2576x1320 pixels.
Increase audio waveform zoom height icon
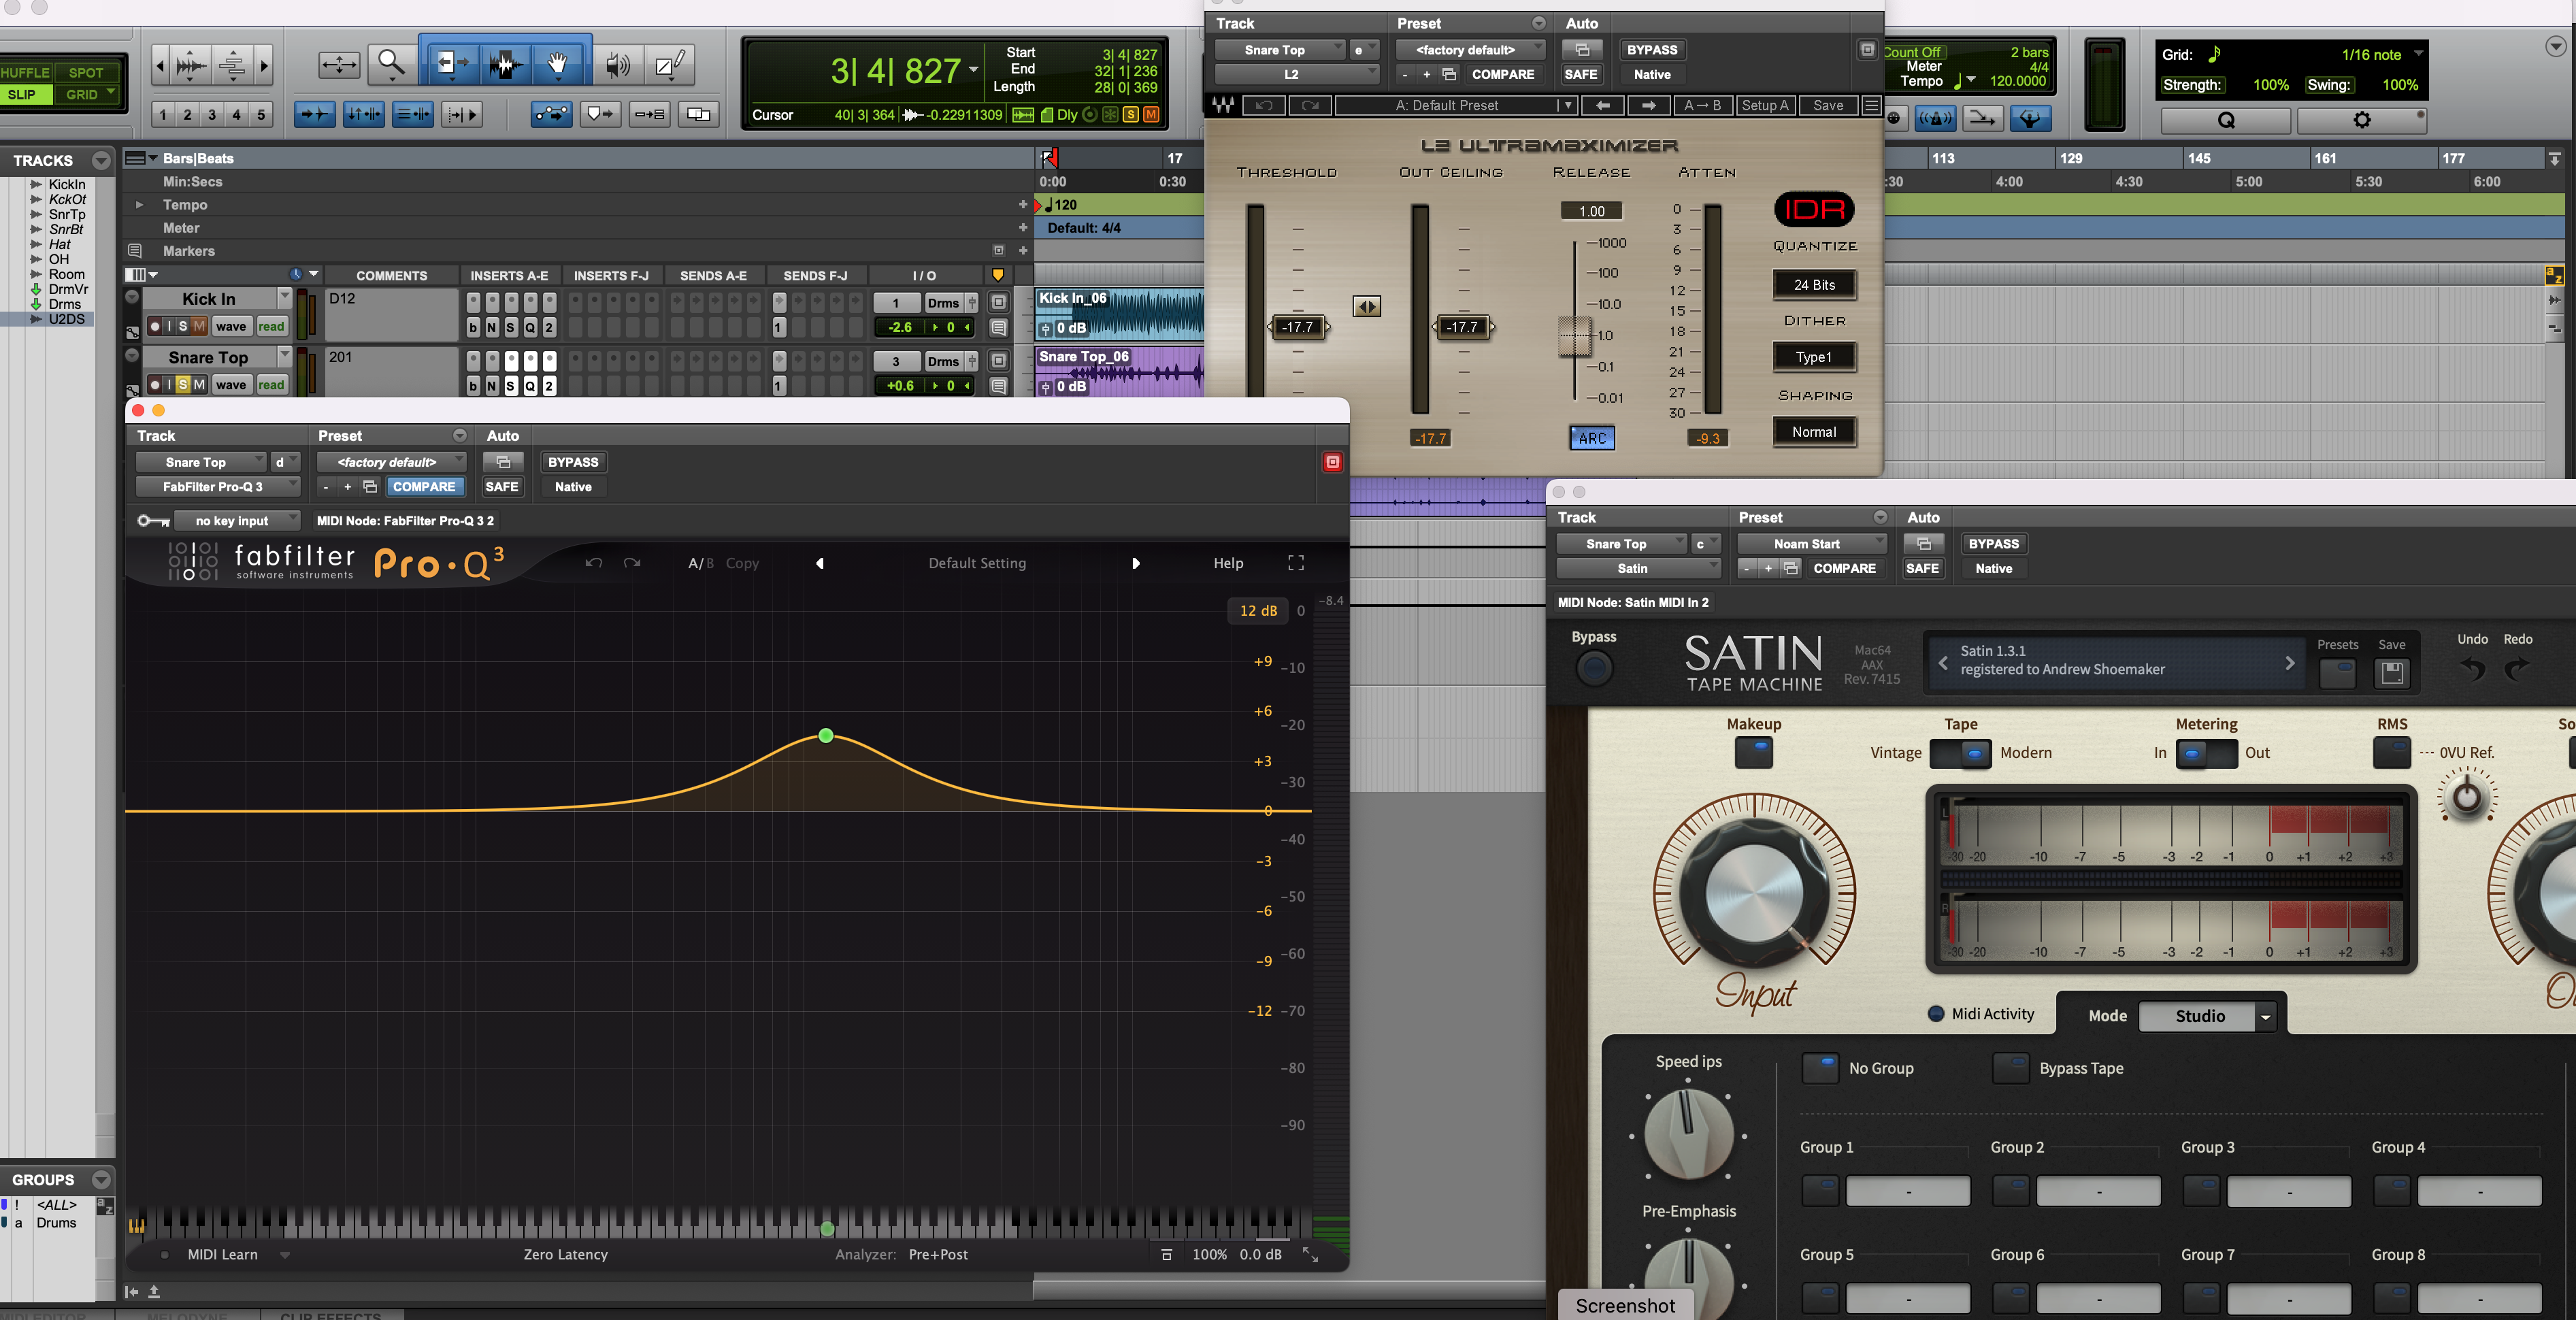[191, 66]
